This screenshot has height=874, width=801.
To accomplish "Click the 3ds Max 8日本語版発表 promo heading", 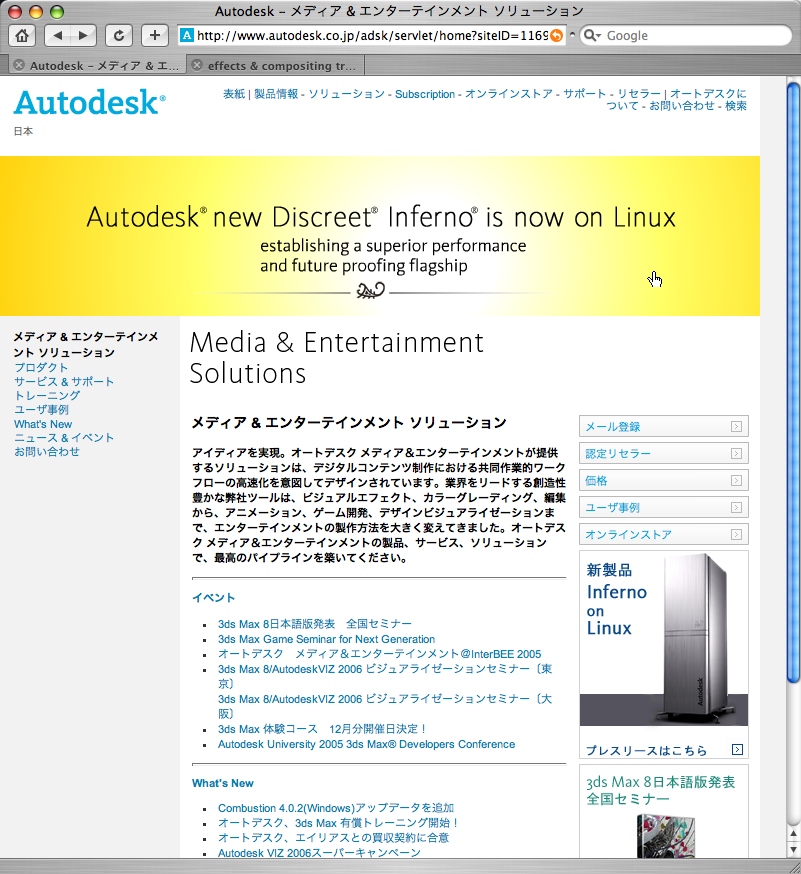I will (x=661, y=790).
